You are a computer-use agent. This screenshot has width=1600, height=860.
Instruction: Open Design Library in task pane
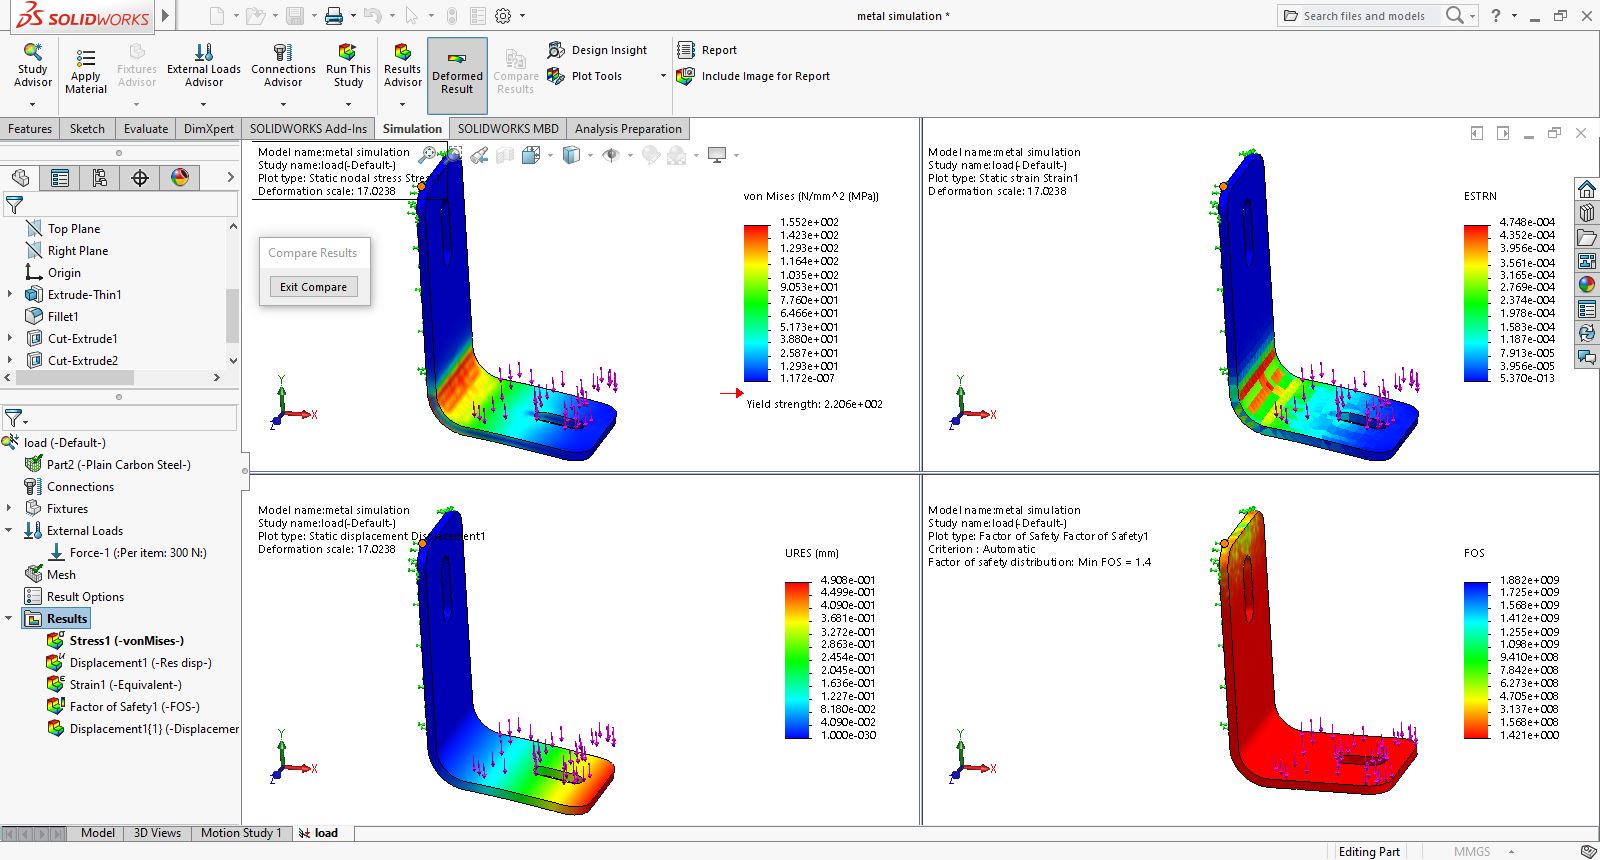[x=1587, y=213]
